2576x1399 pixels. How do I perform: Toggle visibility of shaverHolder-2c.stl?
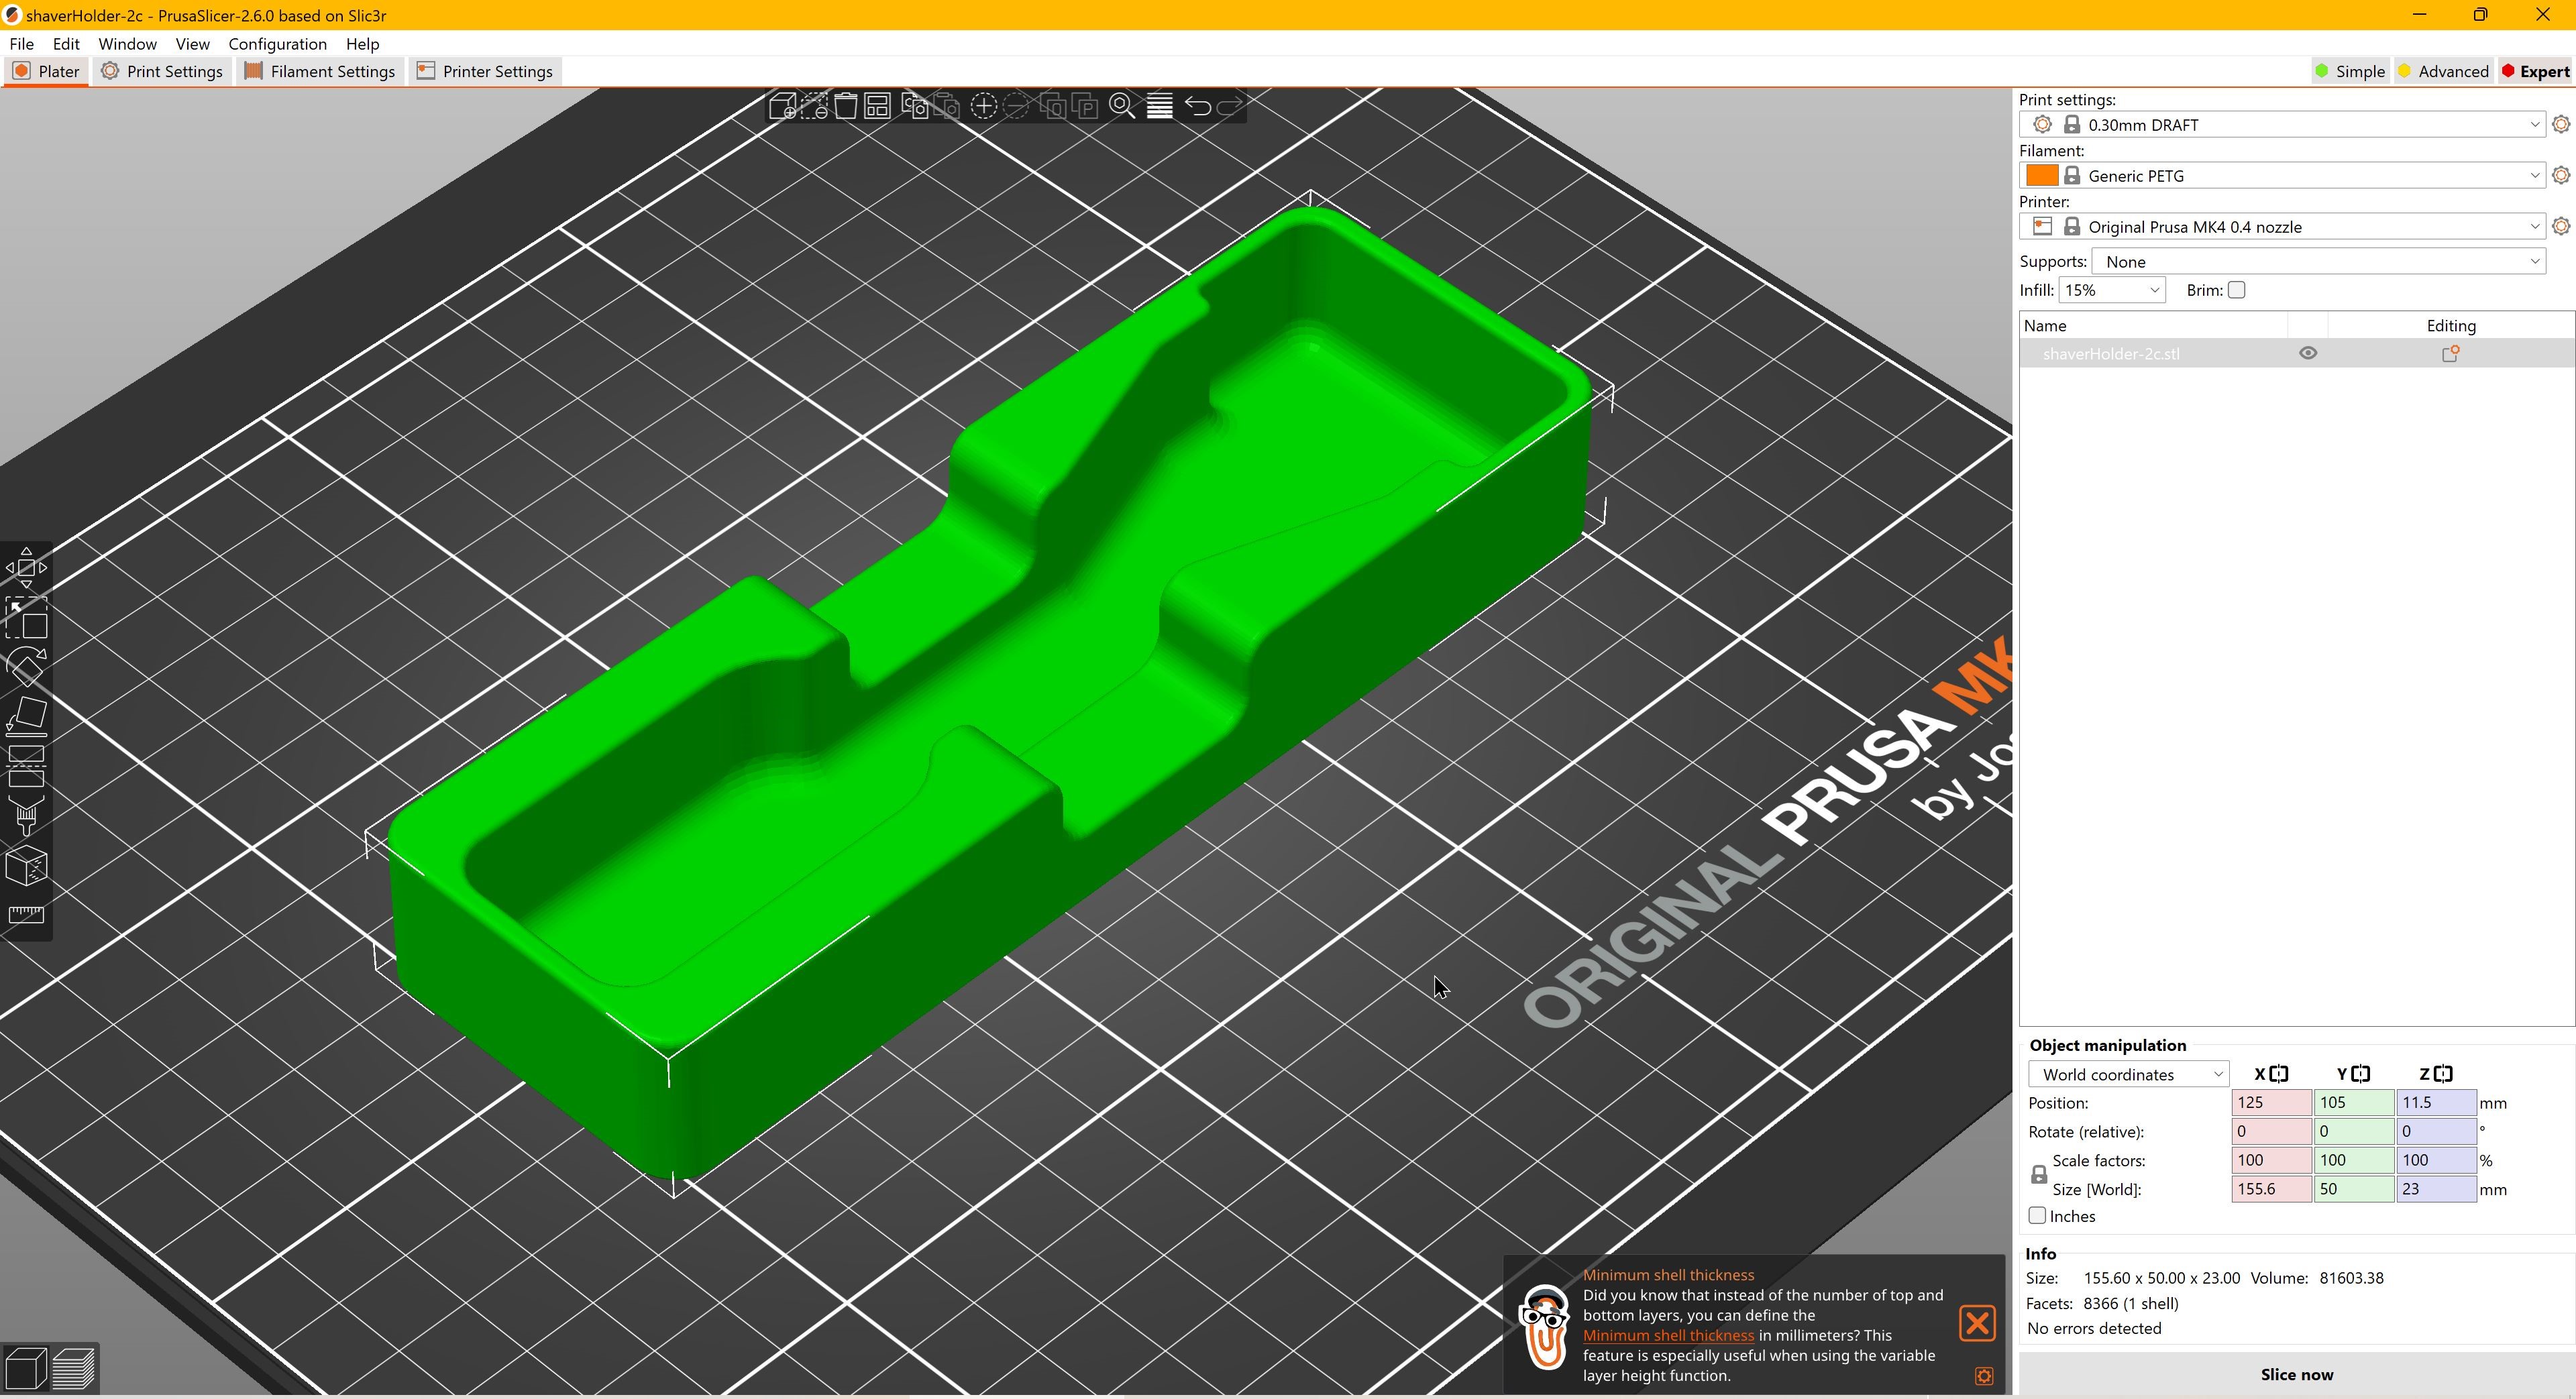click(2308, 353)
